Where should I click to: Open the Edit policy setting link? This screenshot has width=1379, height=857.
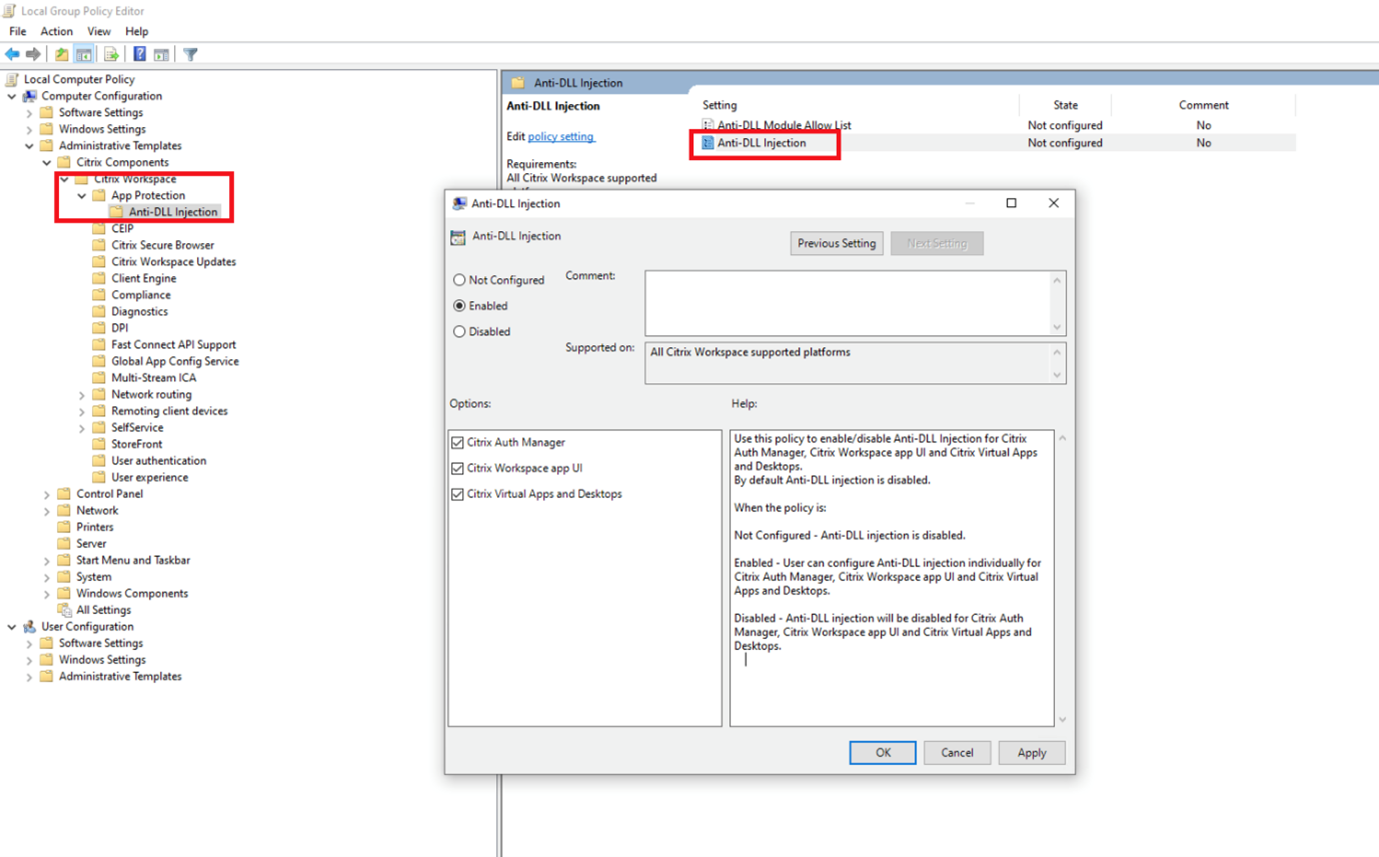[561, 136]
